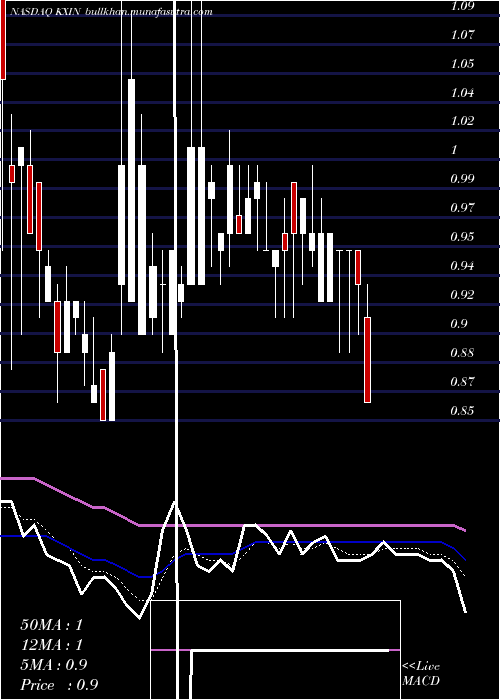The image size is (500, 700).
Task: Click the <<Live MACD label
Action: tap(421, 673)
